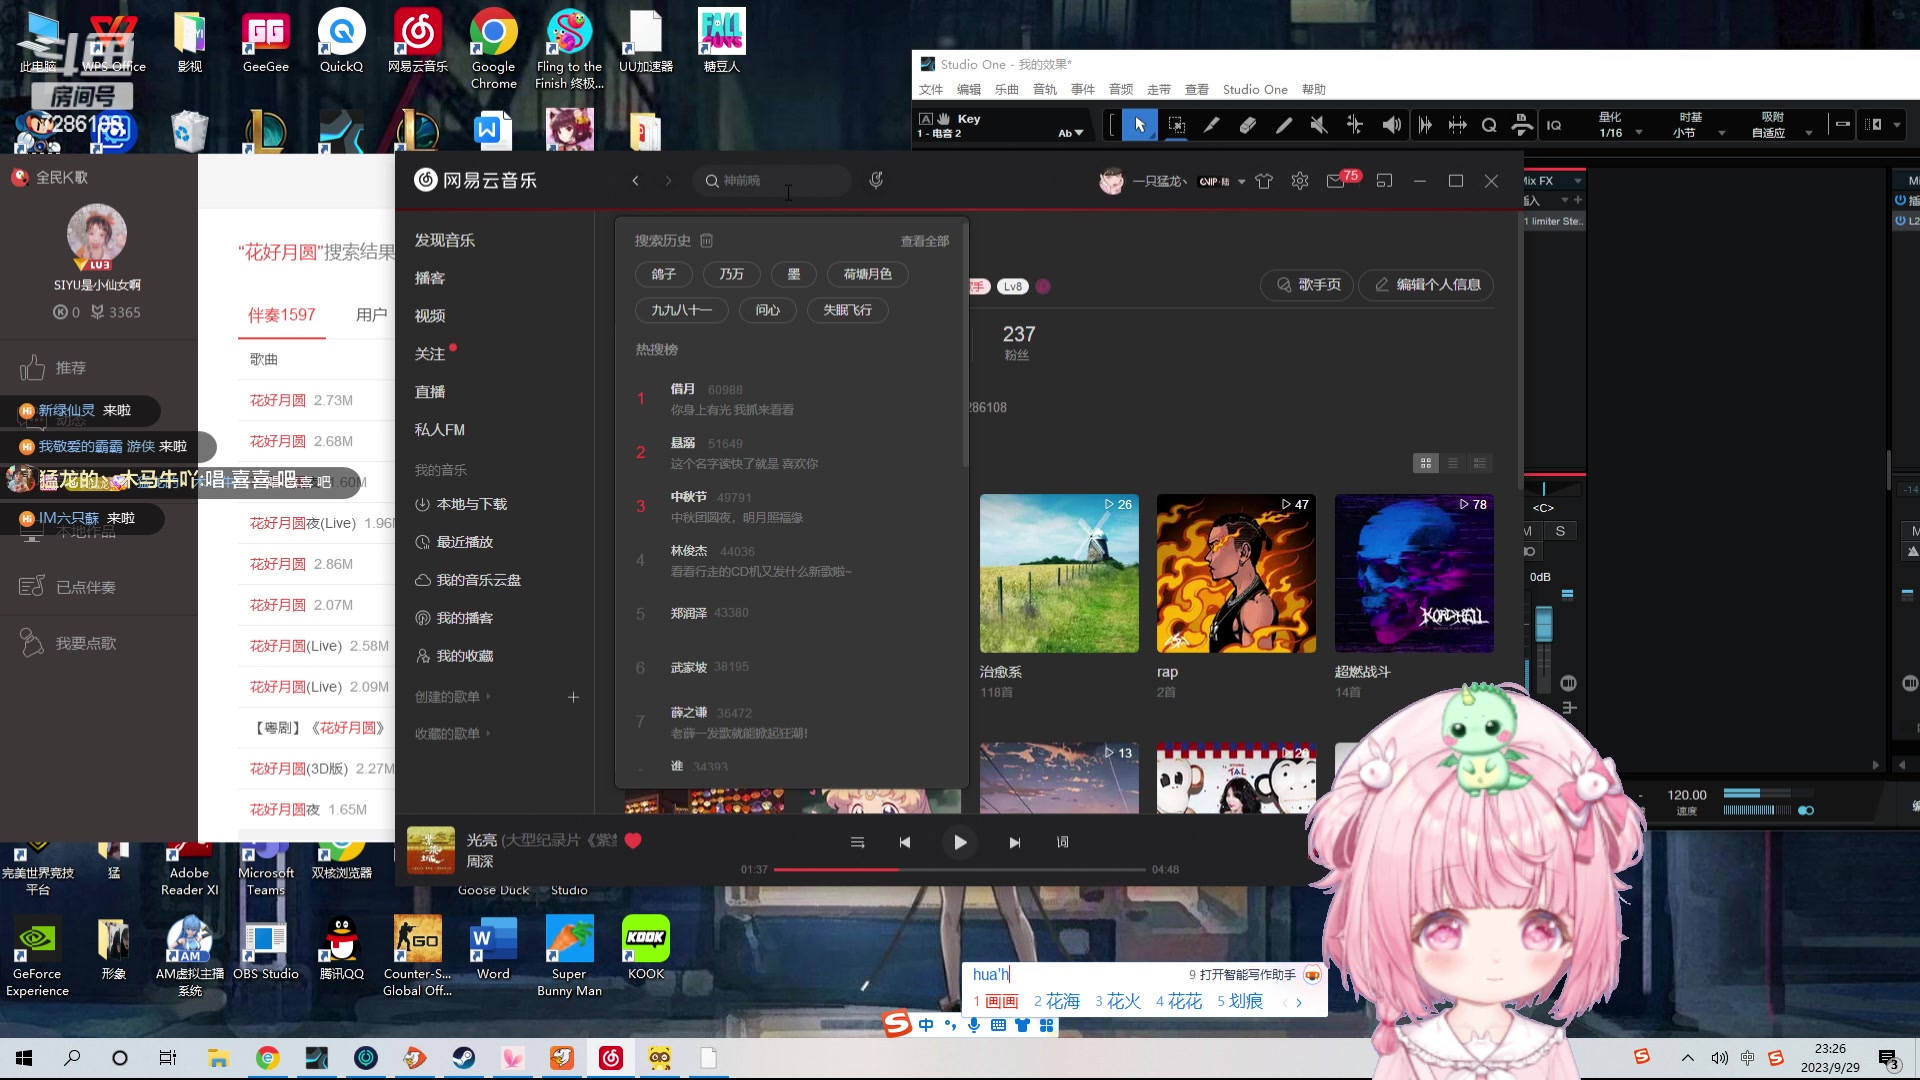Open the user account dropdown arrow
The width and height of the screenshot is (1920, 1080).
(1241, 181)
